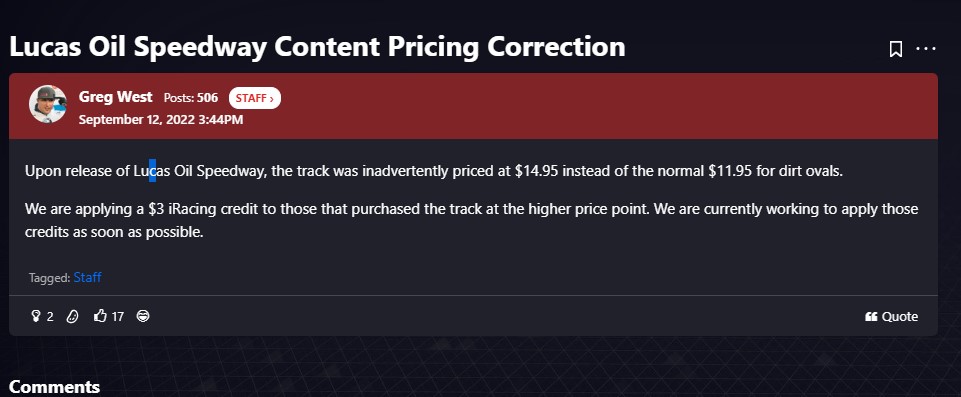Show who gave 17 thumbs up

click(118, 317)
